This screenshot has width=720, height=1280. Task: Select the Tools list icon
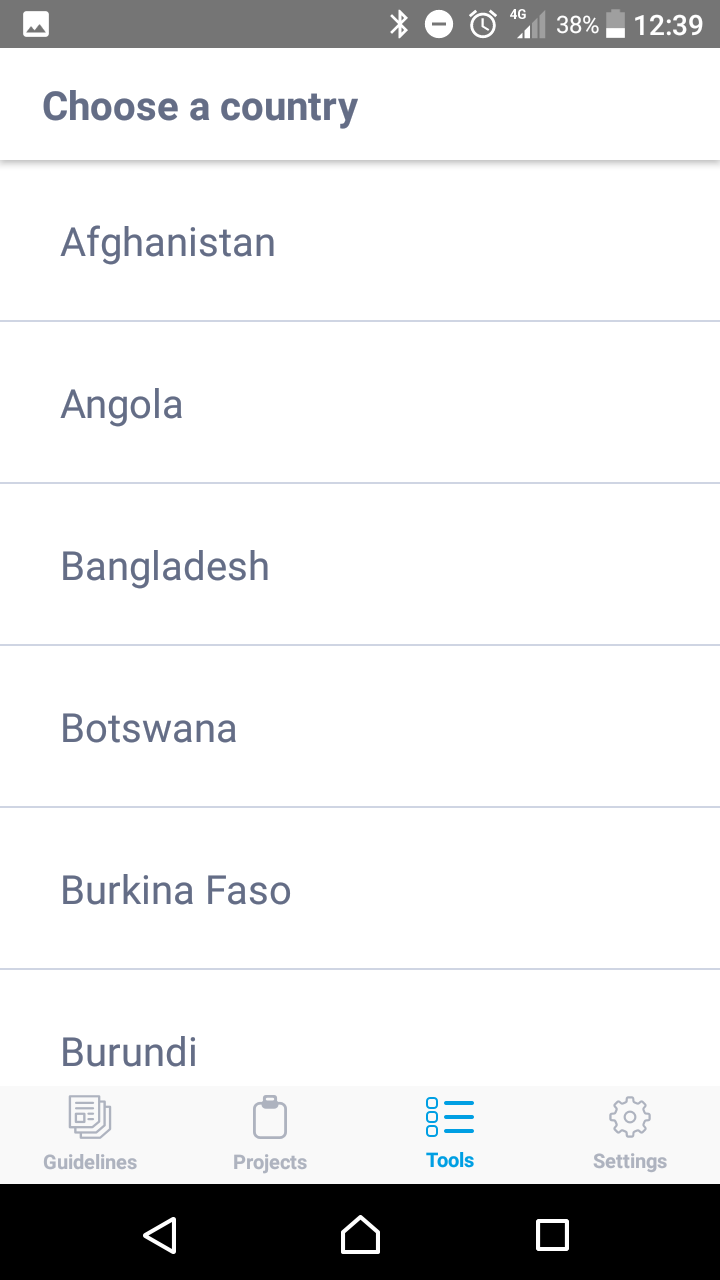450,1116
